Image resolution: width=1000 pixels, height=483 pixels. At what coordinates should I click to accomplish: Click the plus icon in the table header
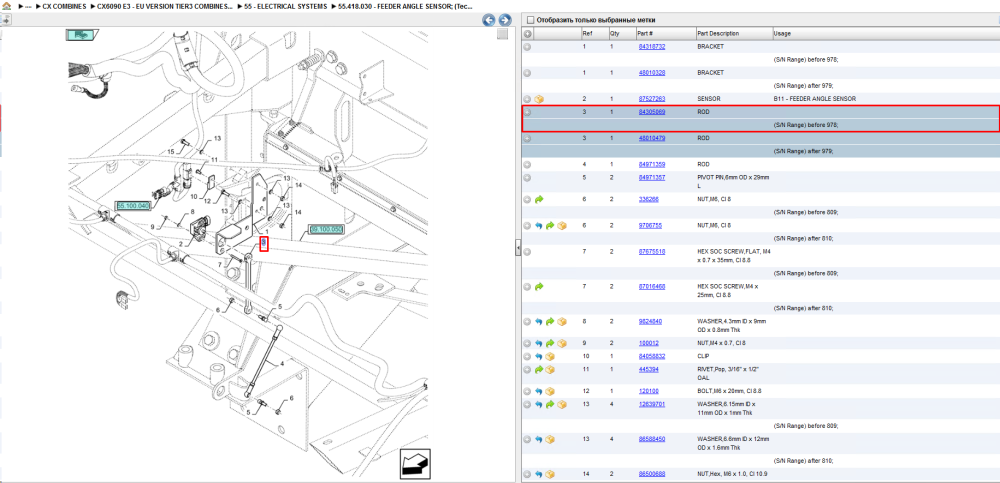point(527,33)
